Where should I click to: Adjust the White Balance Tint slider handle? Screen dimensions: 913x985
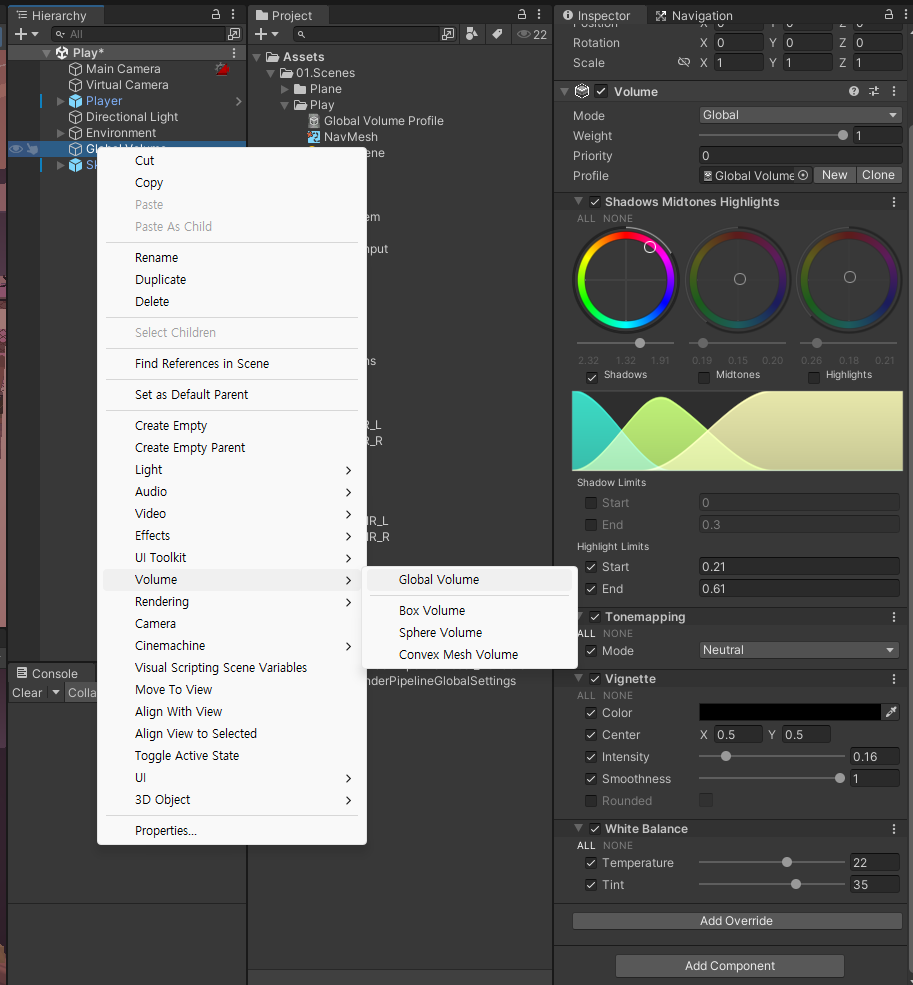click(x=795, y=884)
